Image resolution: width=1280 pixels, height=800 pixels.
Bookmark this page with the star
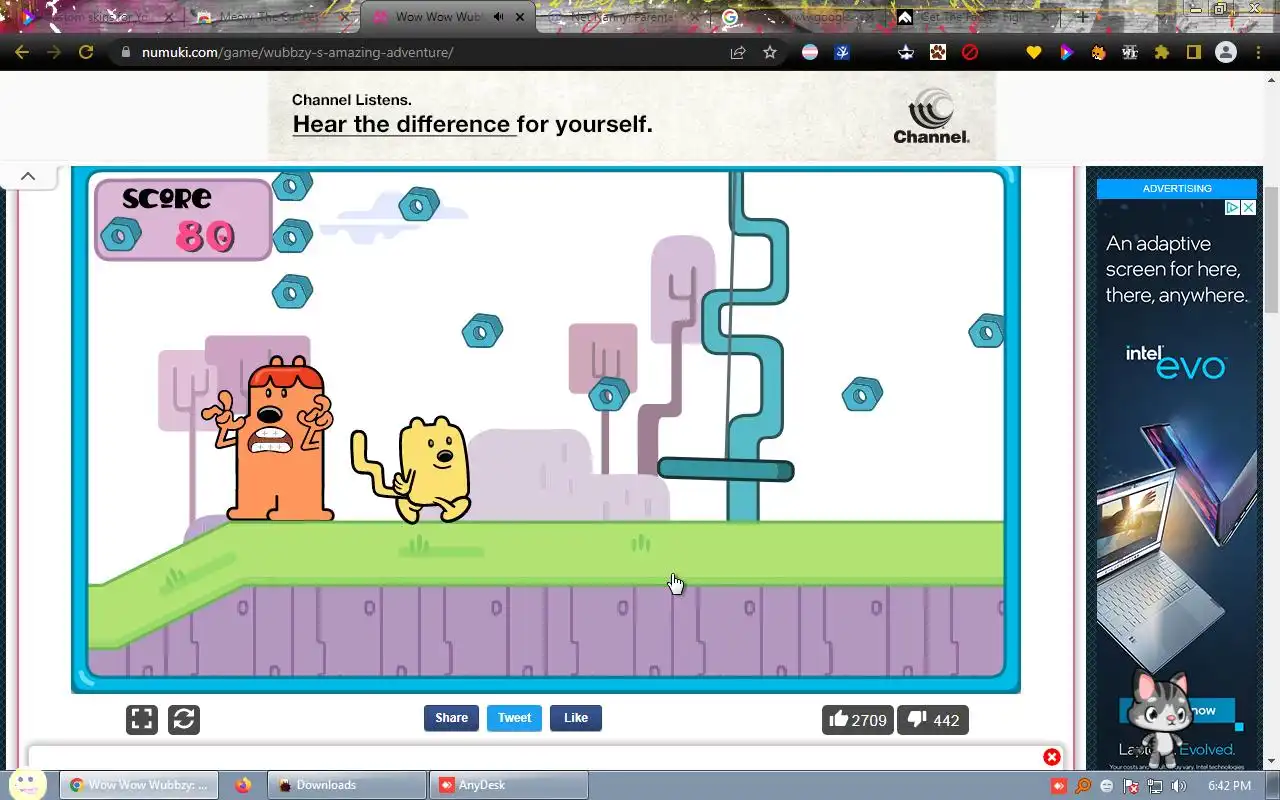[770, 52]
